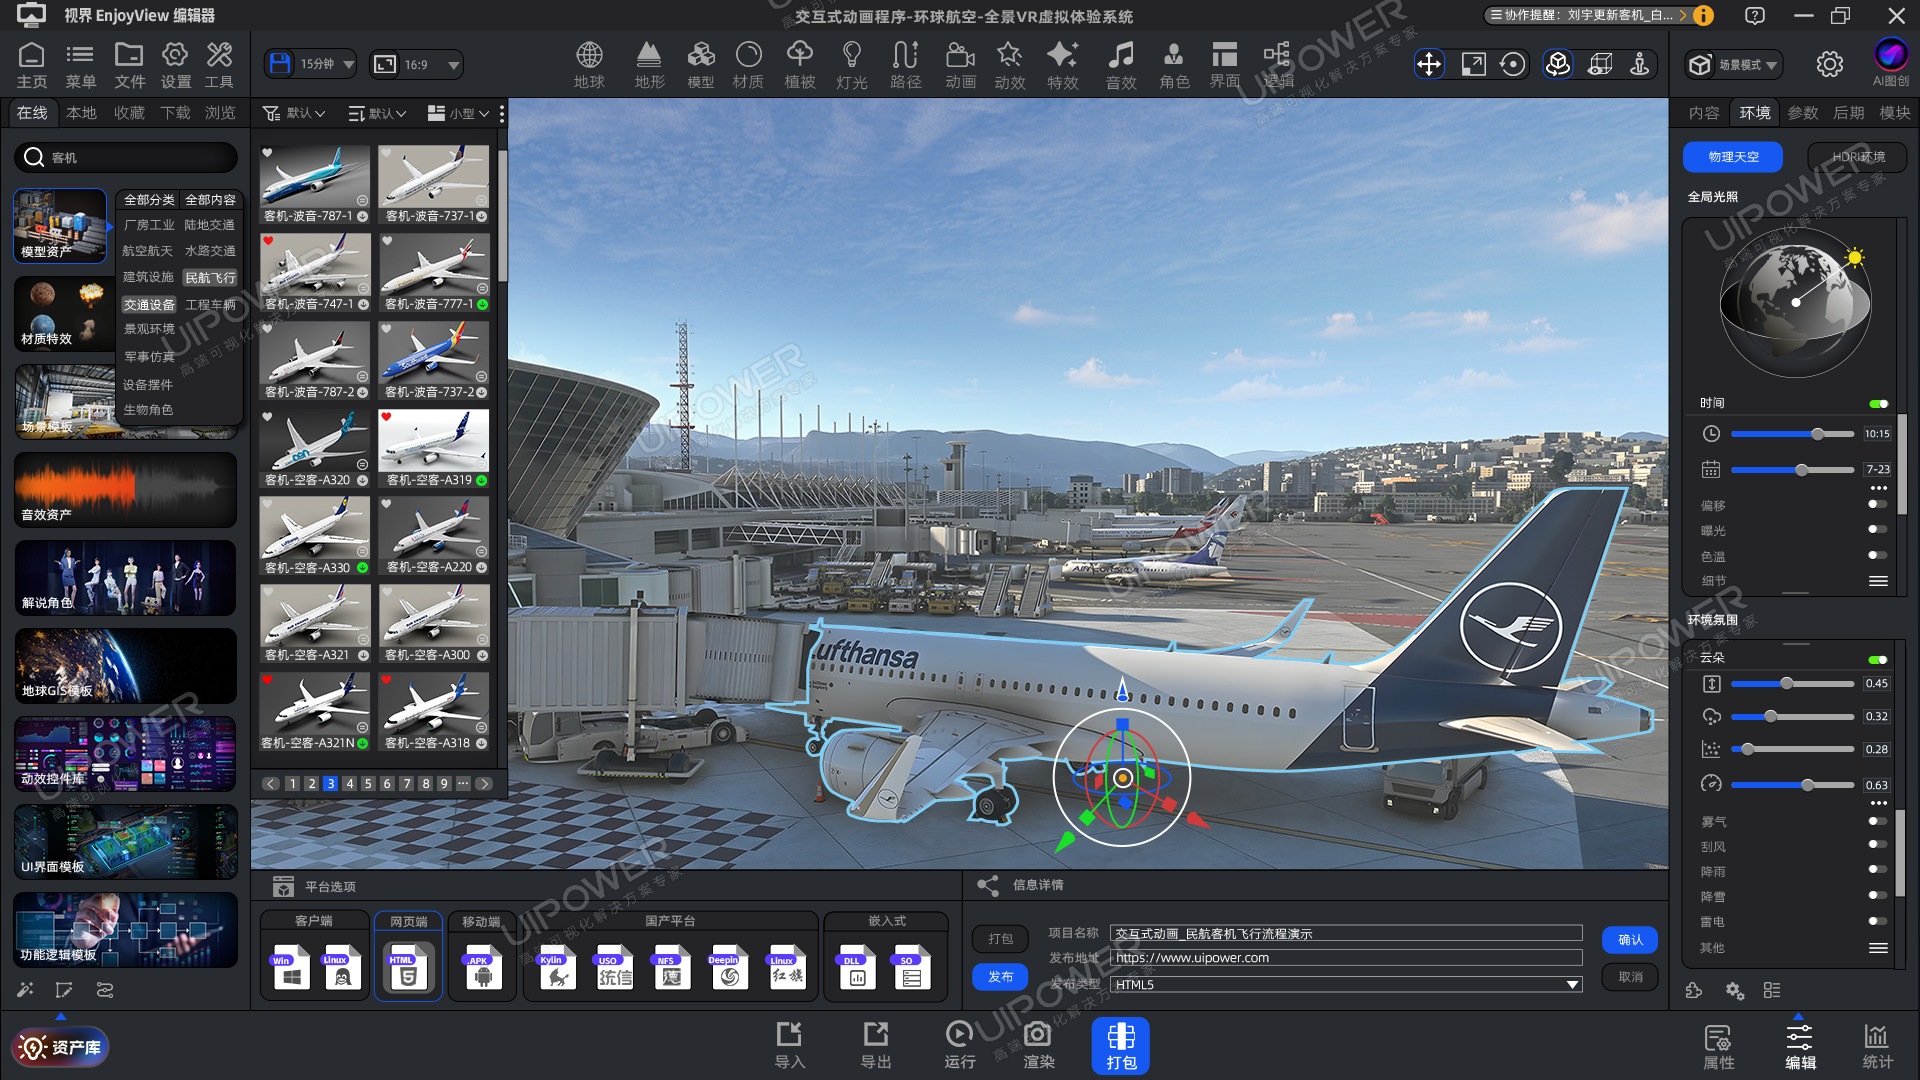The height and width of the screenshot is (1080, 1920).
Task: Open the 模型 model tool
Action: (x=701, y=65)
